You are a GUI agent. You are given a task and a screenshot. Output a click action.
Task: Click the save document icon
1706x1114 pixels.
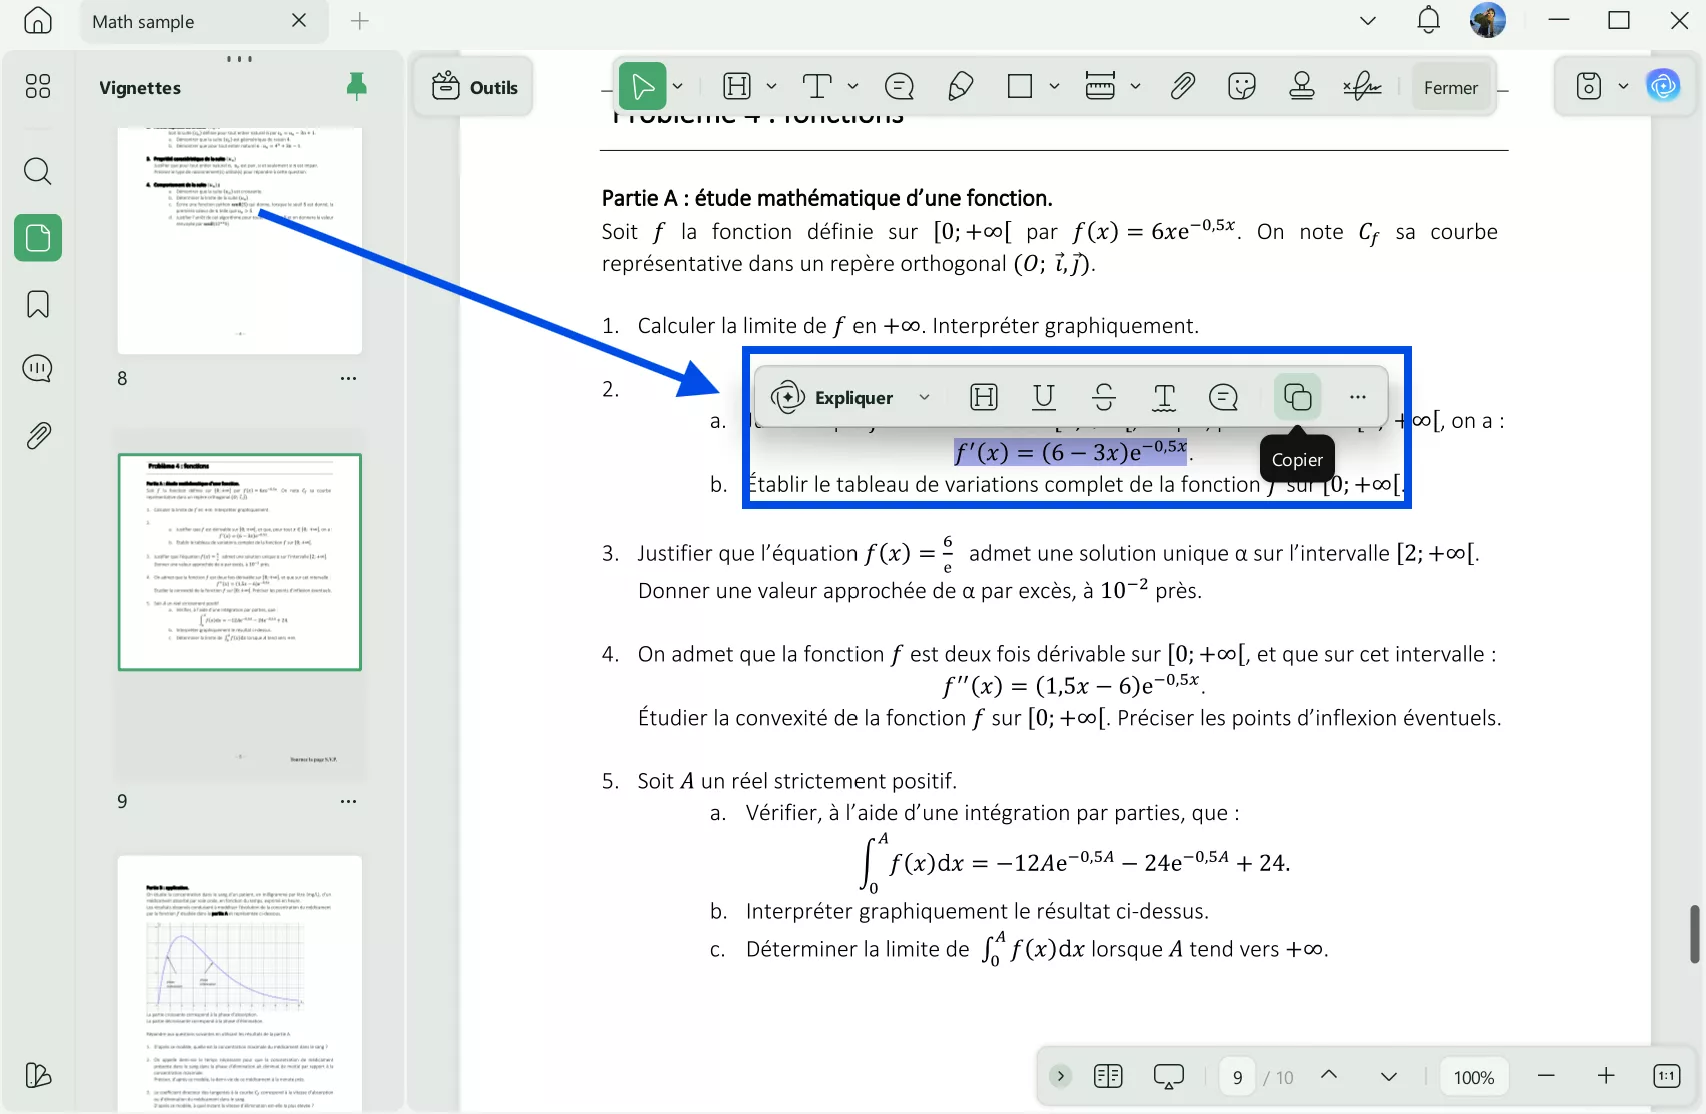click(x=1589, y=87)
